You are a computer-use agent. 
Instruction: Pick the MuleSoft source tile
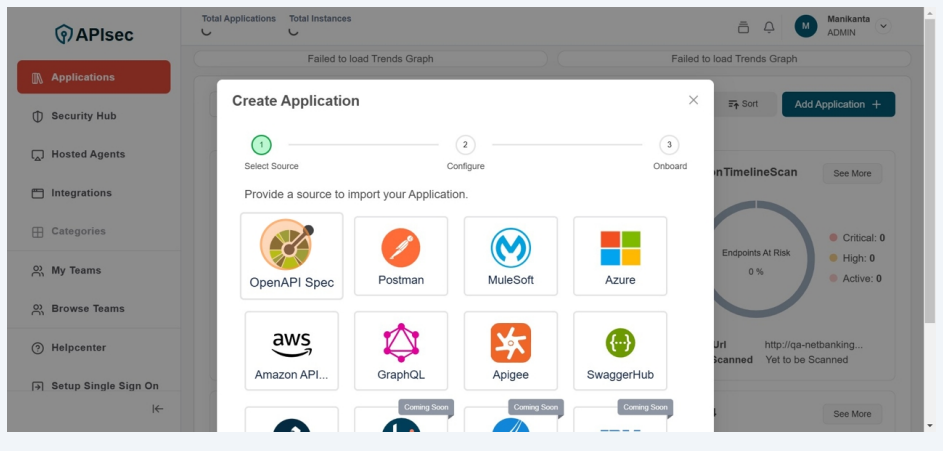(511, 256)
